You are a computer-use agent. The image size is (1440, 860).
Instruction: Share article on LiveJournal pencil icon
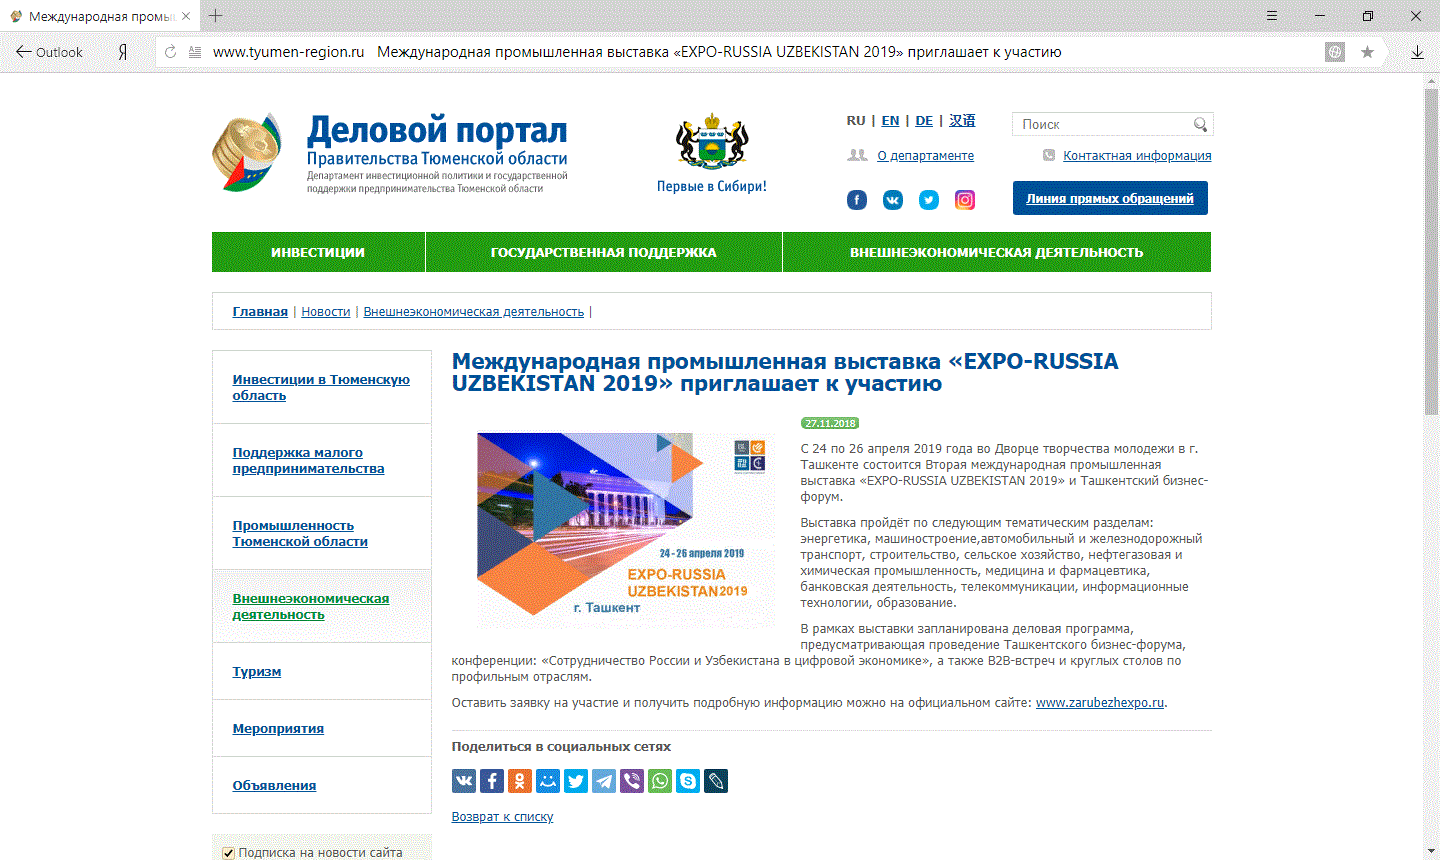(716, 781)
